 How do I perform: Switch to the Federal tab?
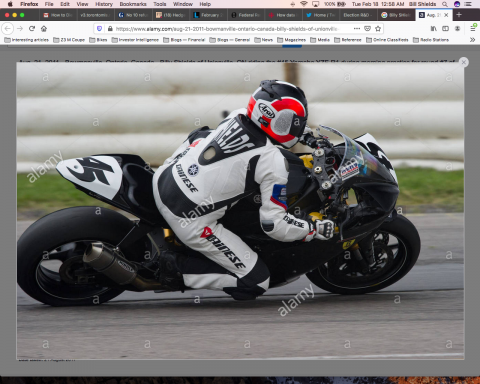tap(246, 15)
